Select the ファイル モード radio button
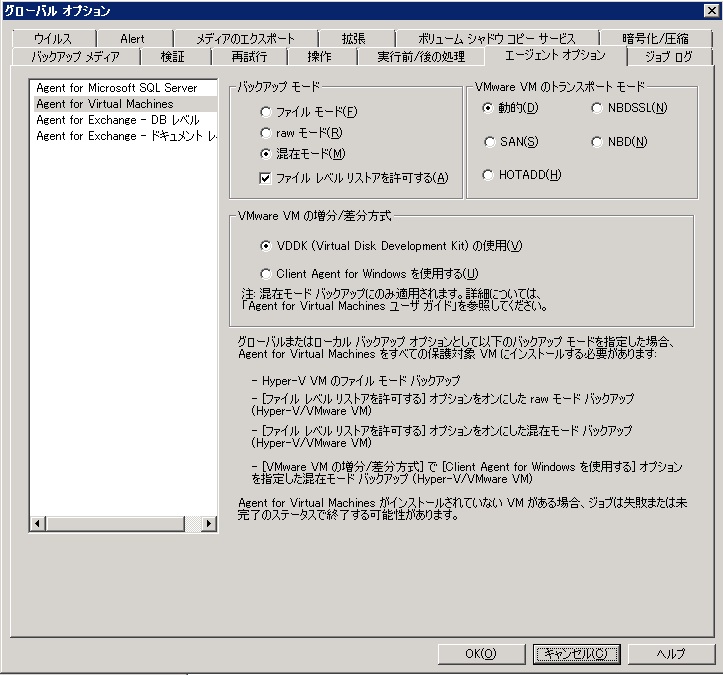Viewport: 723px width, 675px height. (x=266, y=111)
